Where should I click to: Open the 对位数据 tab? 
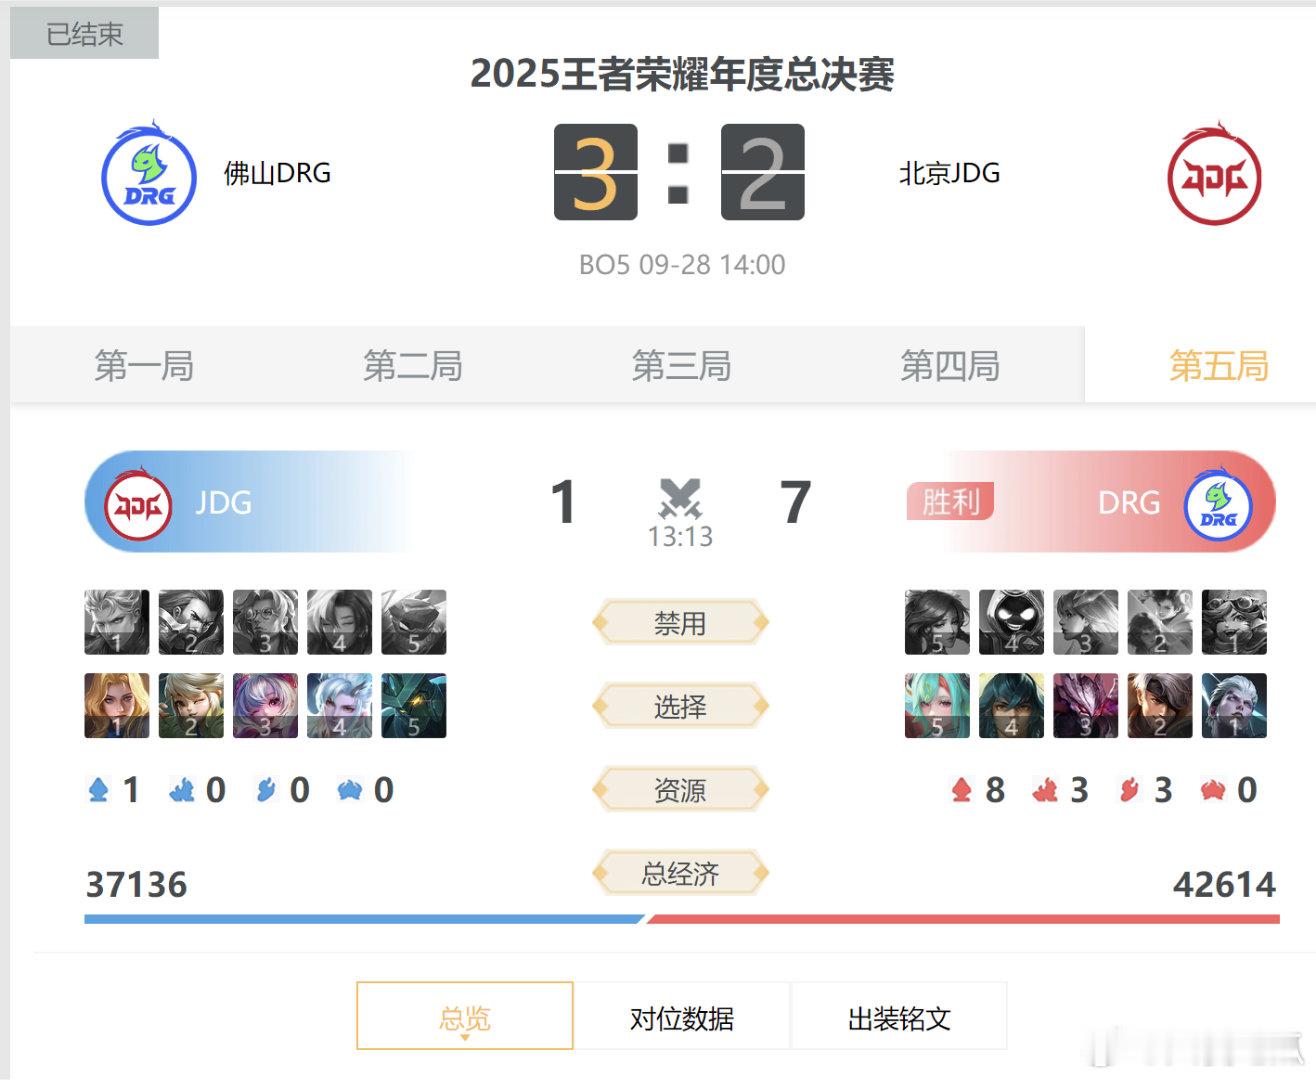(x=682, y=1018)
